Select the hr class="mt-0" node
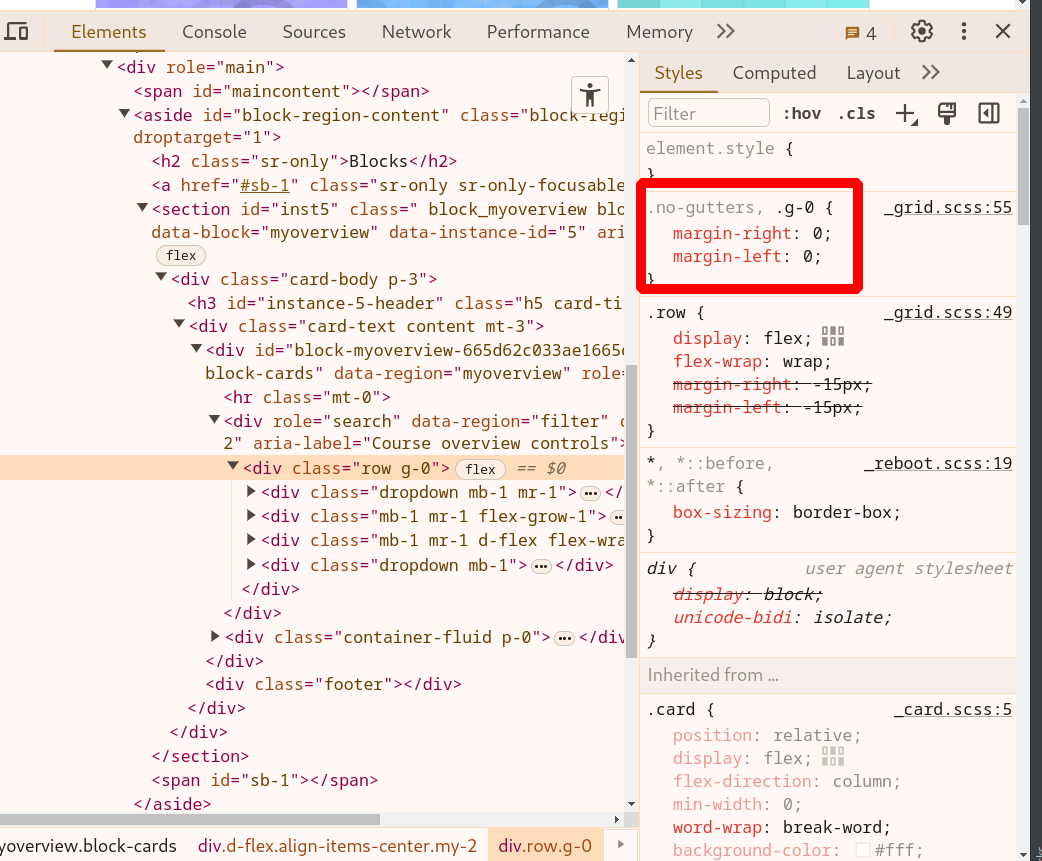The height and width of the screenshot is (861, 1042). coord(307,397)
